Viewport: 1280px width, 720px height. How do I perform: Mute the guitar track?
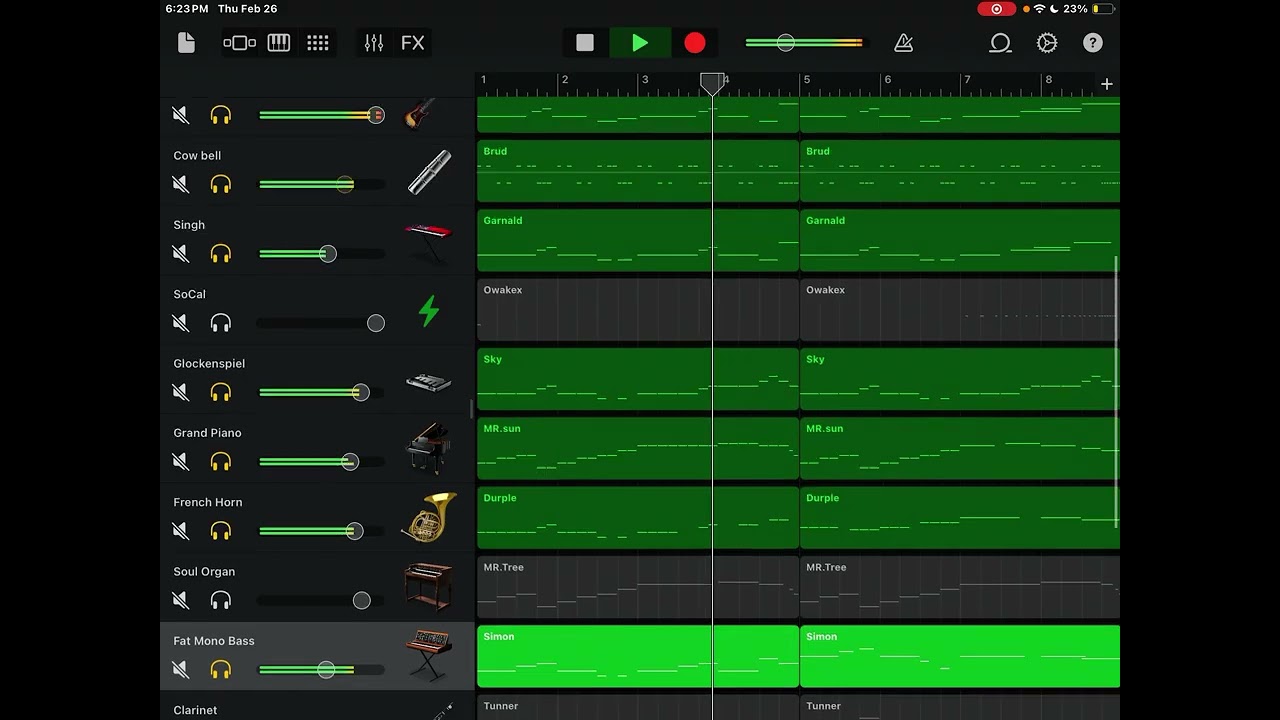(181, 115)
